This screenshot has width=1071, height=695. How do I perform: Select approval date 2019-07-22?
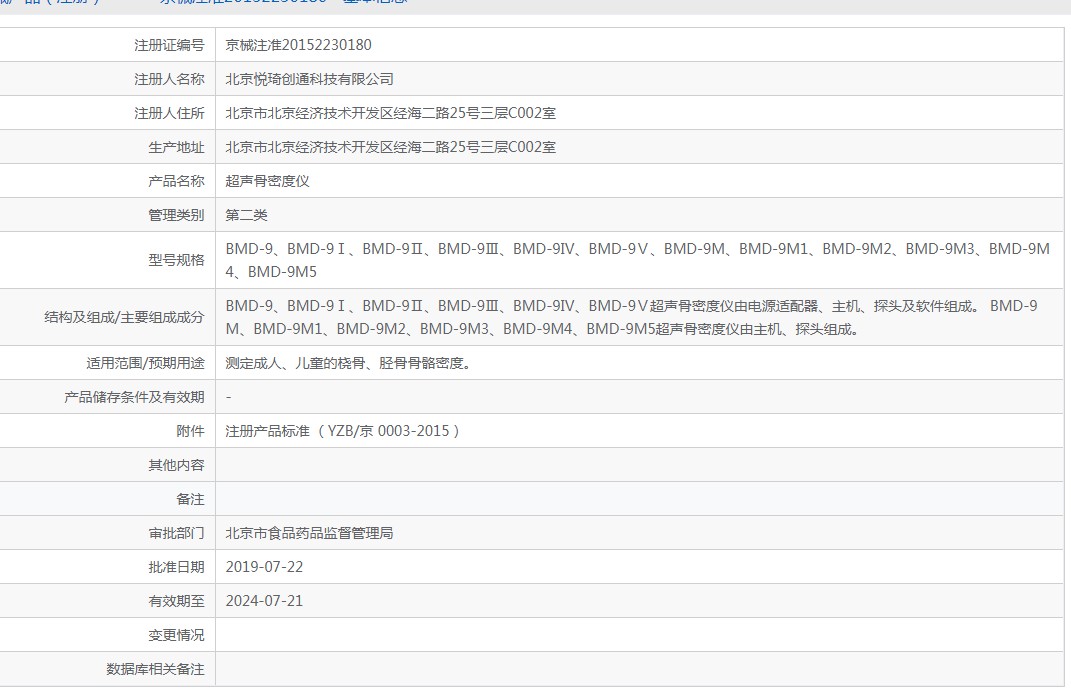coord(264,567)
